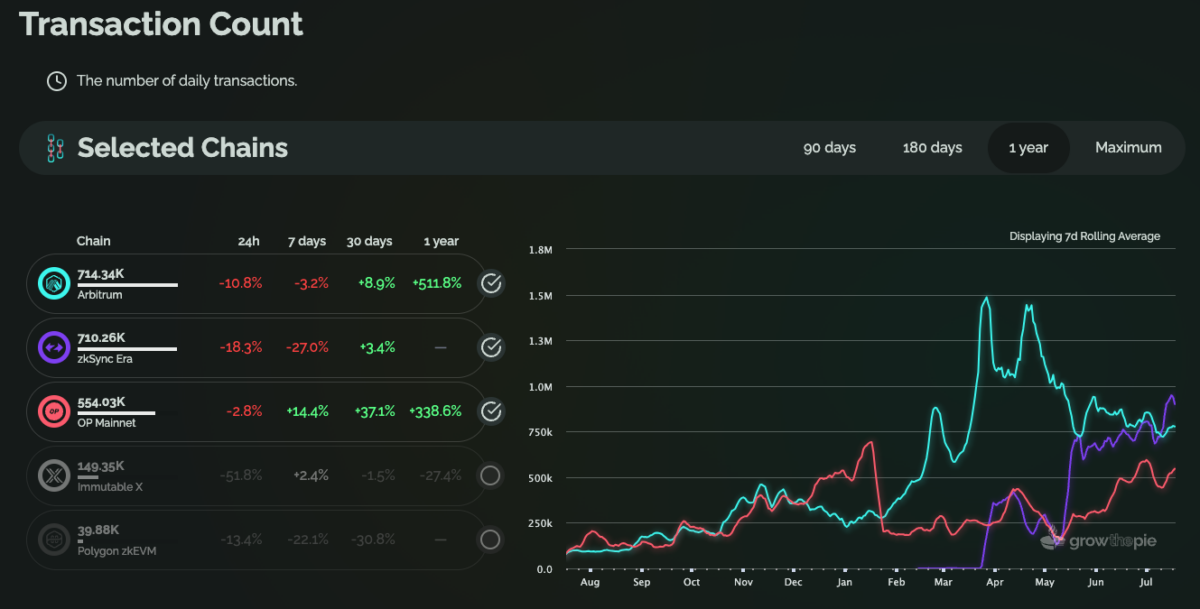Image resolution: width=1200 pixels, height=609 pixels.
Task: Click the Arbitrum peak on the cyan line
Action: tap(987, 298)
